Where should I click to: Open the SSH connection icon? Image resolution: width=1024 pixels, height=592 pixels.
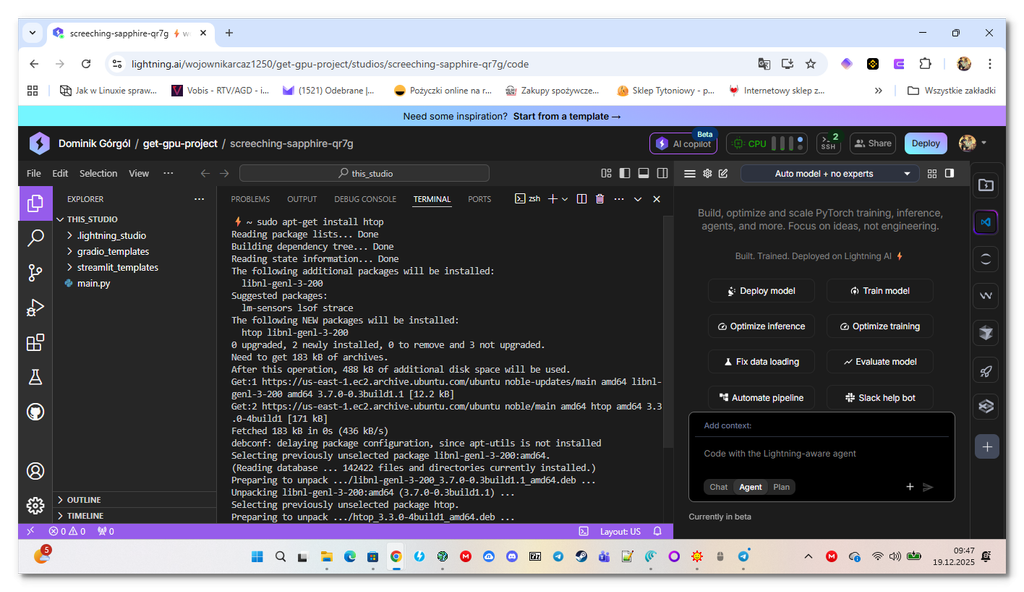tap(828, 143)
